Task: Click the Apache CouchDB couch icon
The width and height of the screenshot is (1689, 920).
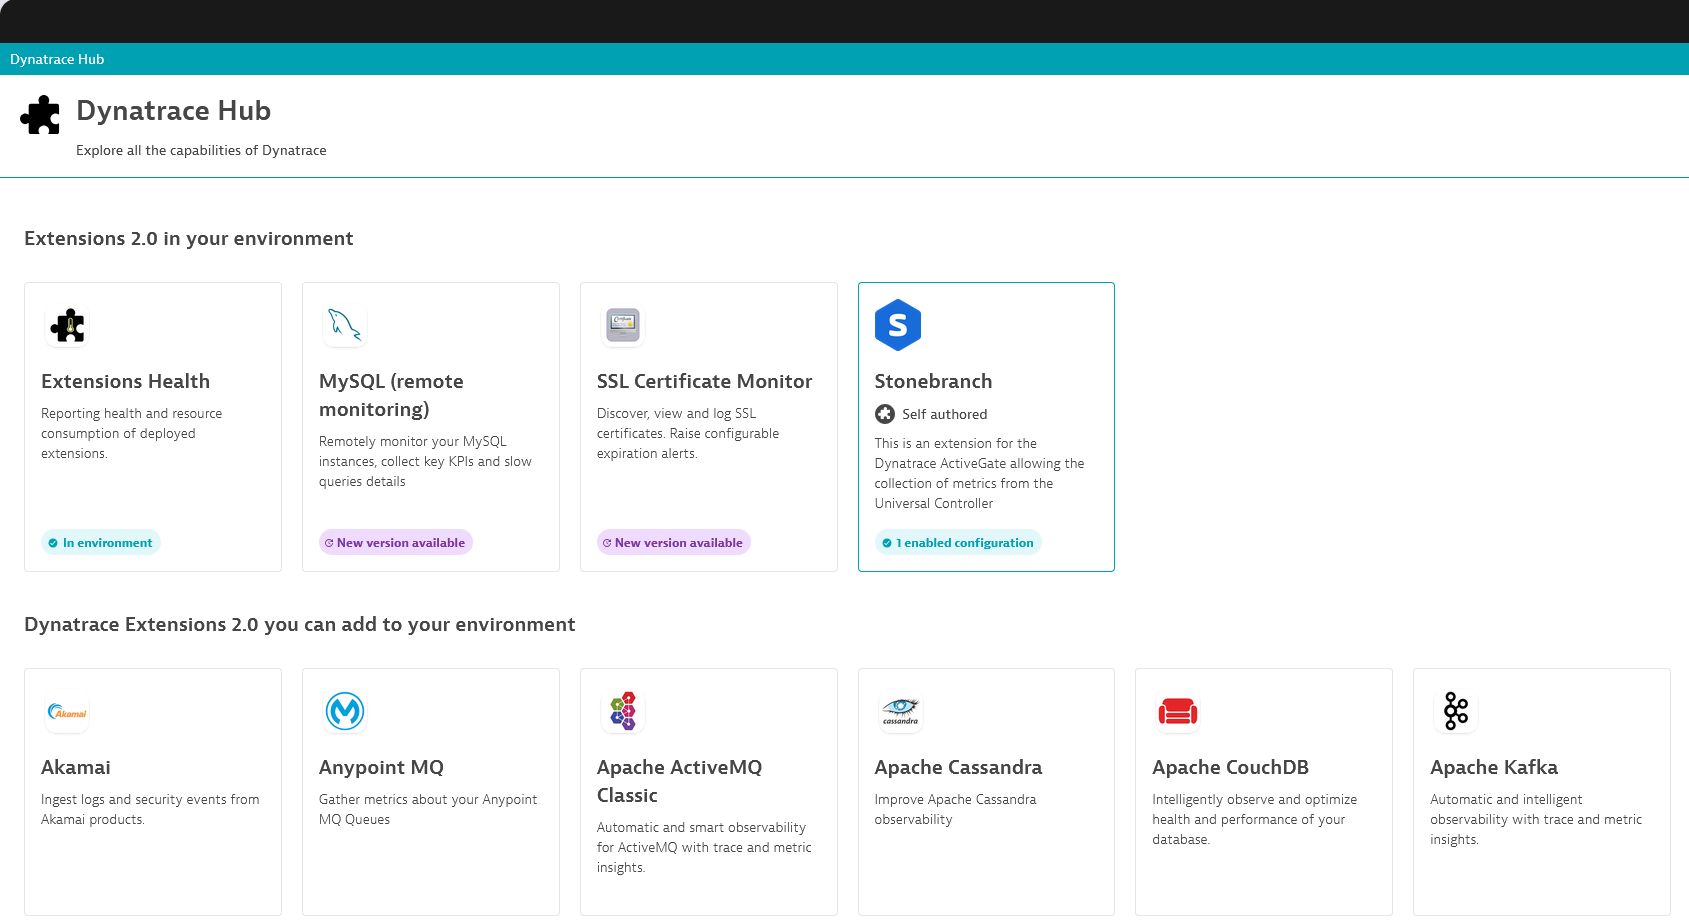Action: point(1178,712)
